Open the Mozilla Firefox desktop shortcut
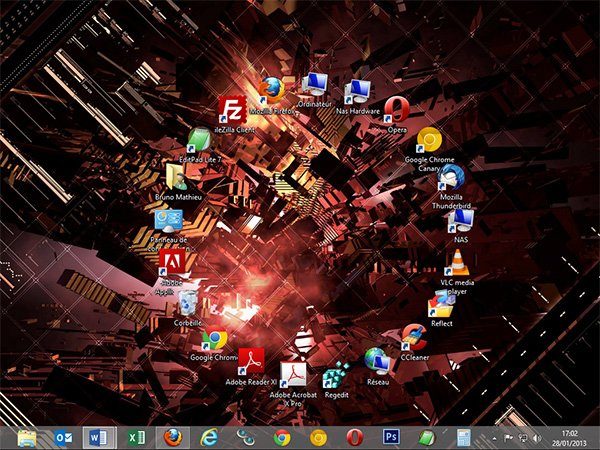Viewport: 600px width, 450px height. (x=272, y=90)
